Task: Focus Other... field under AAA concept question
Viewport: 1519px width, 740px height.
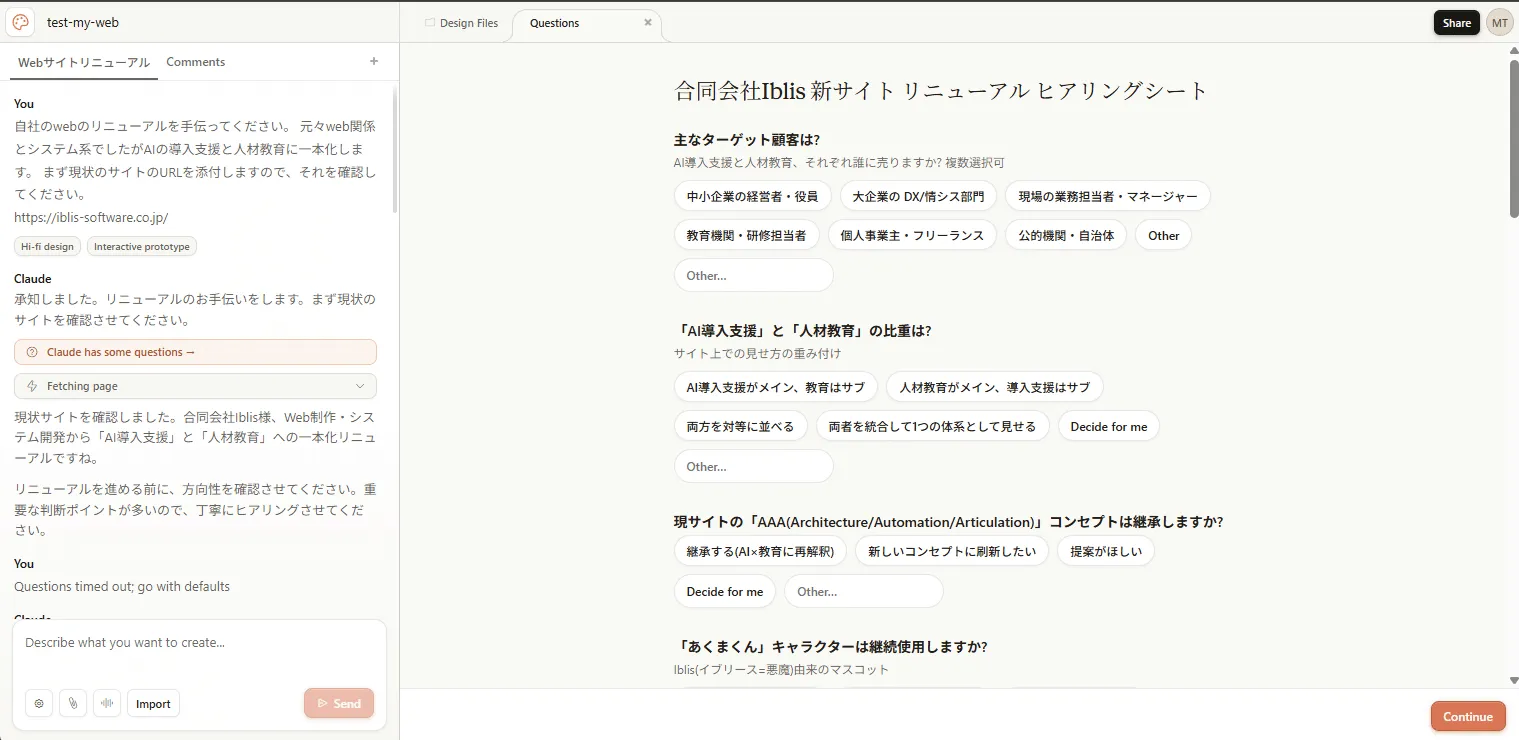Action: (863, 591)
